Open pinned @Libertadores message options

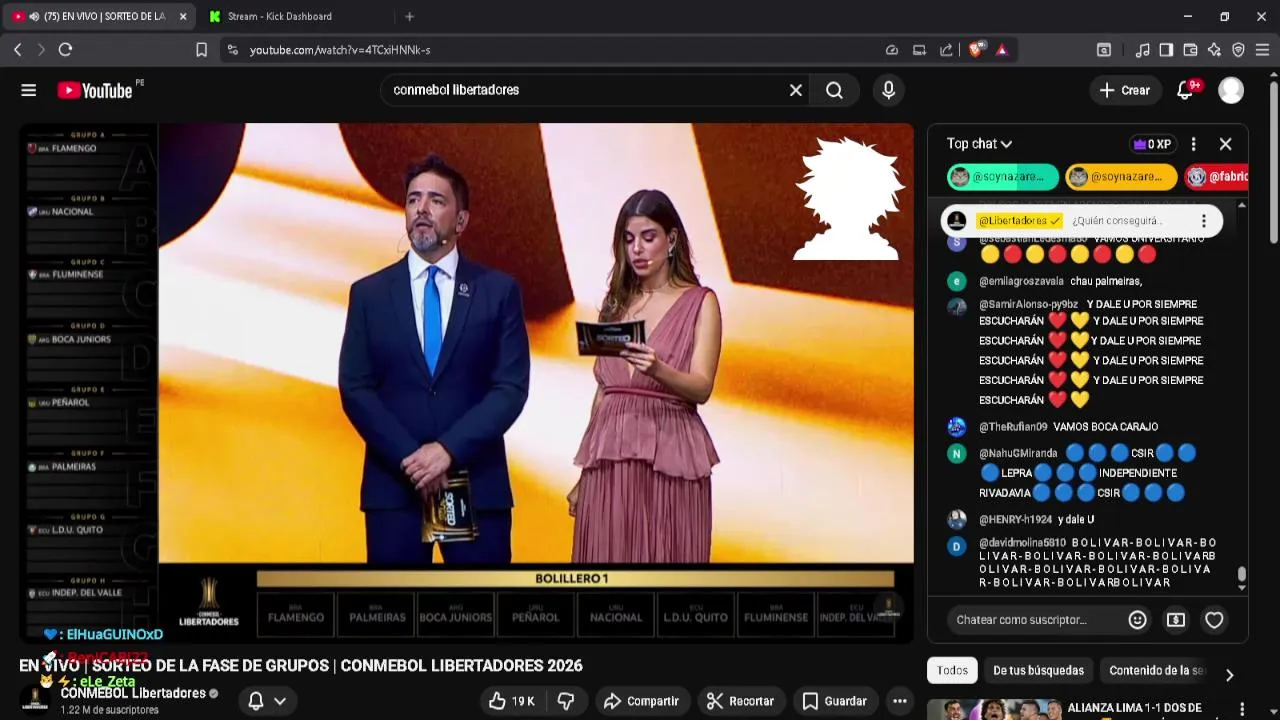pos(1204,221)
